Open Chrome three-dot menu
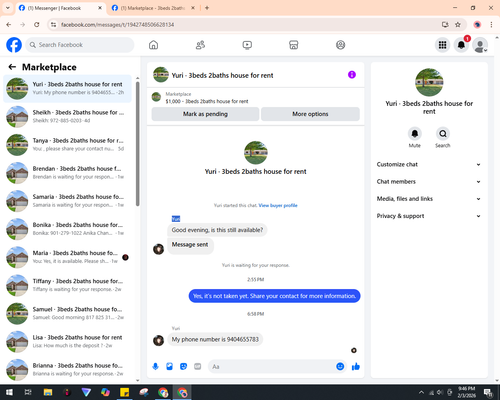 click(491, 25)
